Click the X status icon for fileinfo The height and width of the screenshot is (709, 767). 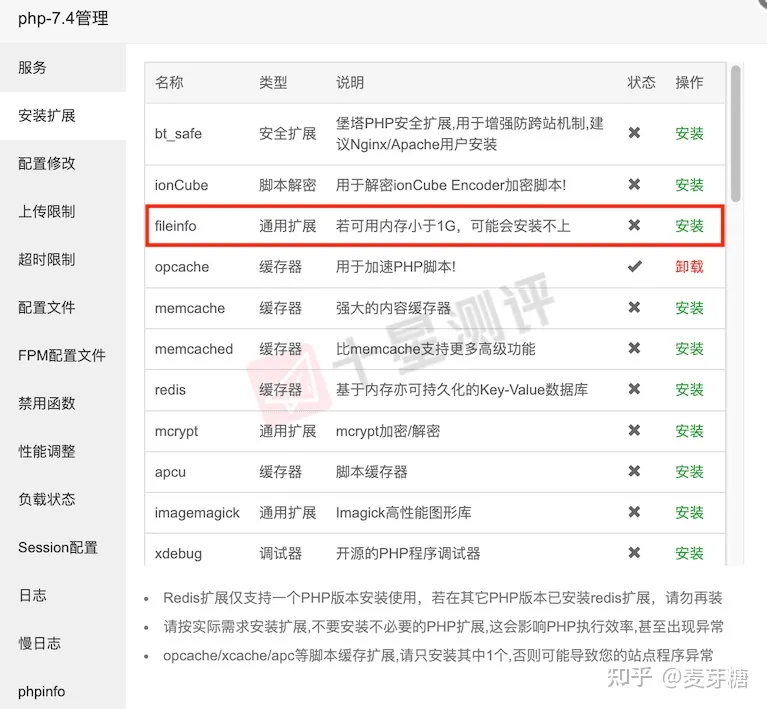(x=634, y=225)
